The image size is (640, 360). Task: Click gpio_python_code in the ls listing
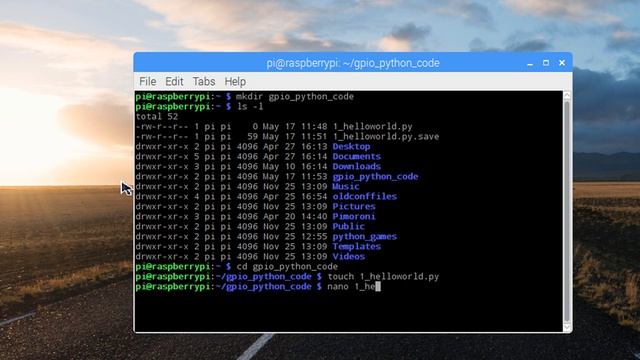click(375, 177)
